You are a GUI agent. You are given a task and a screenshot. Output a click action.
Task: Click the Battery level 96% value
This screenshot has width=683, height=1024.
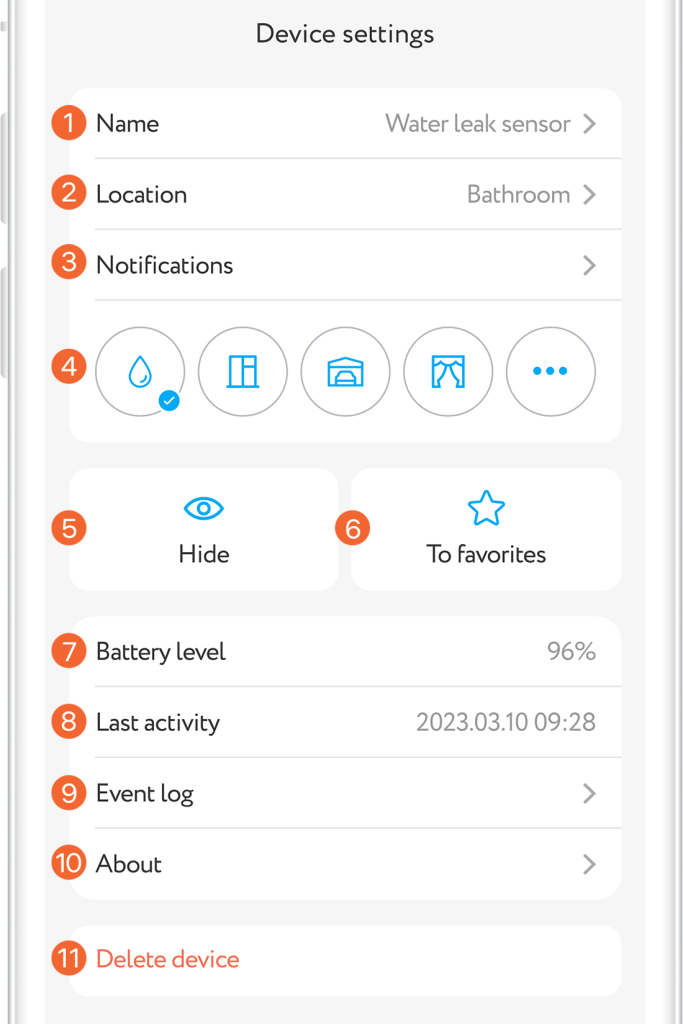[571, 652]
